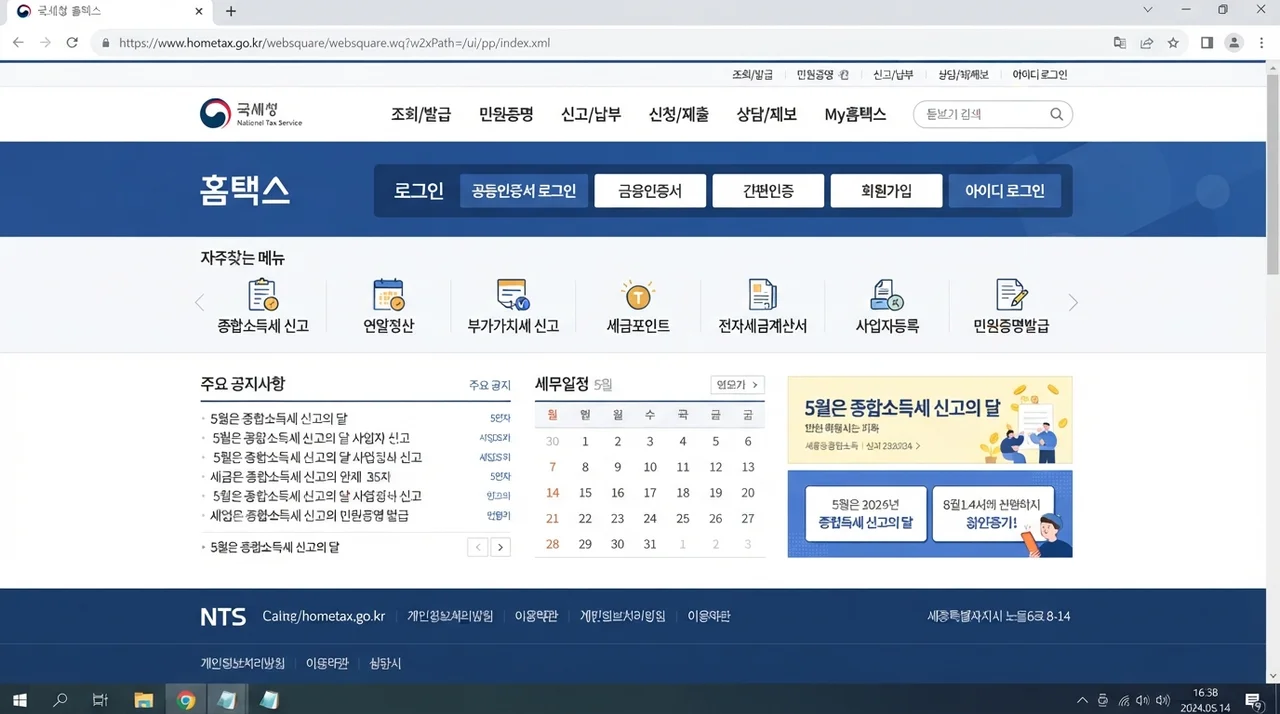Reload the page in browser
Screen dimensions: 1280x714
coord(72,43)
